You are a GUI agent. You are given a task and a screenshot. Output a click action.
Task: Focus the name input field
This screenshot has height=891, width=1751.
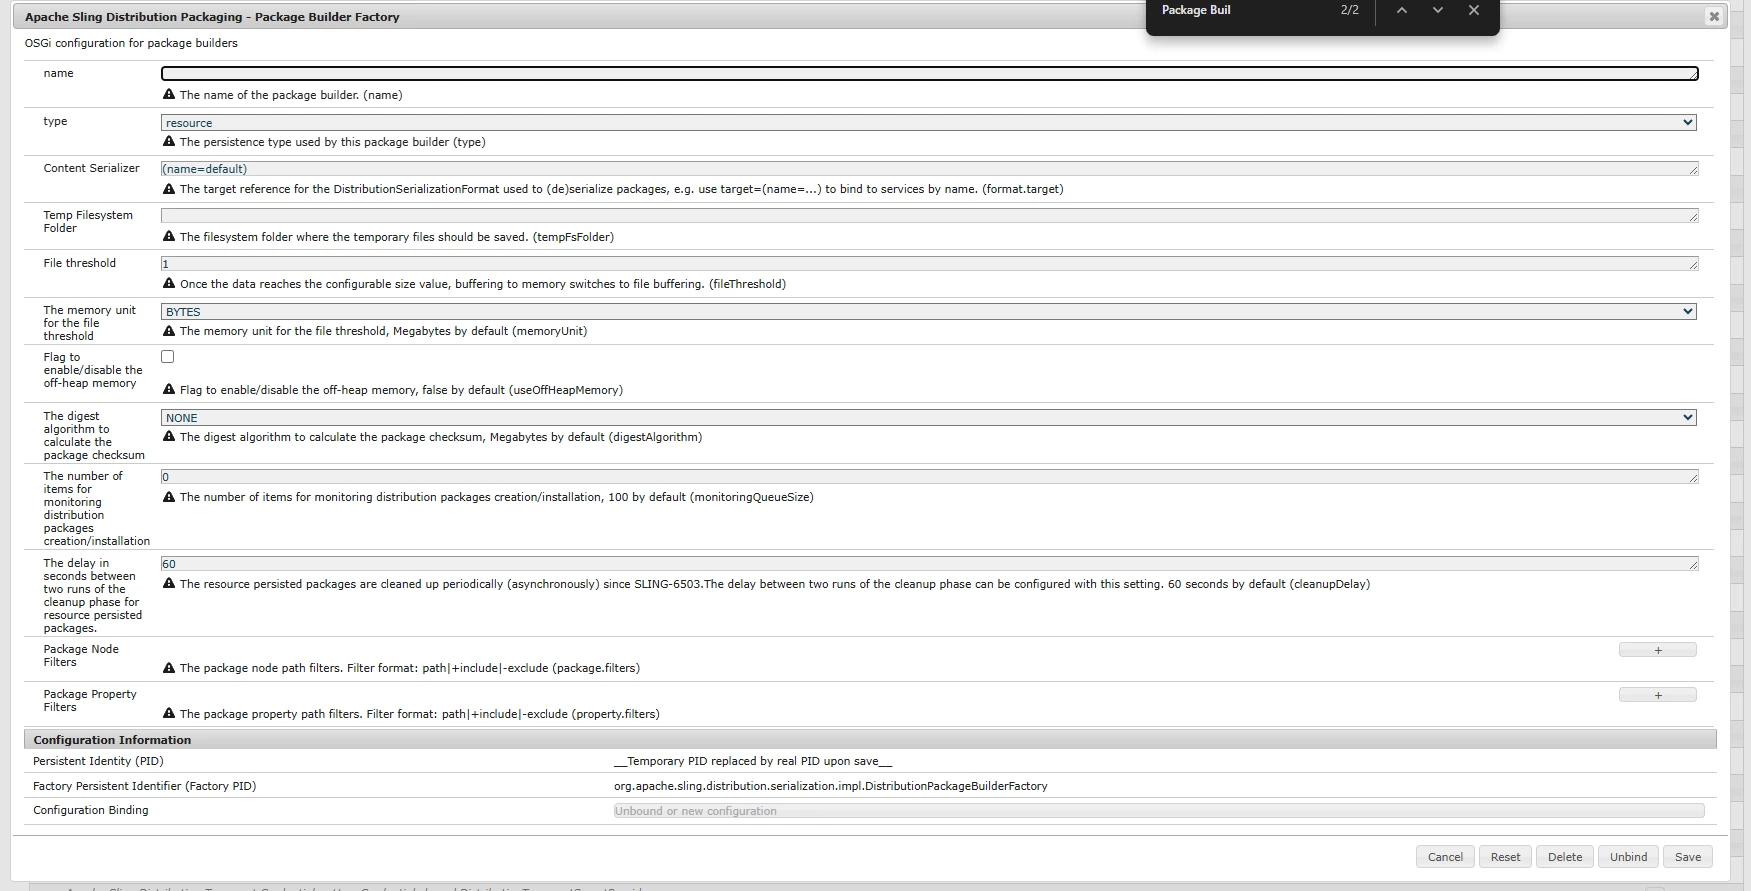(929, 73)
